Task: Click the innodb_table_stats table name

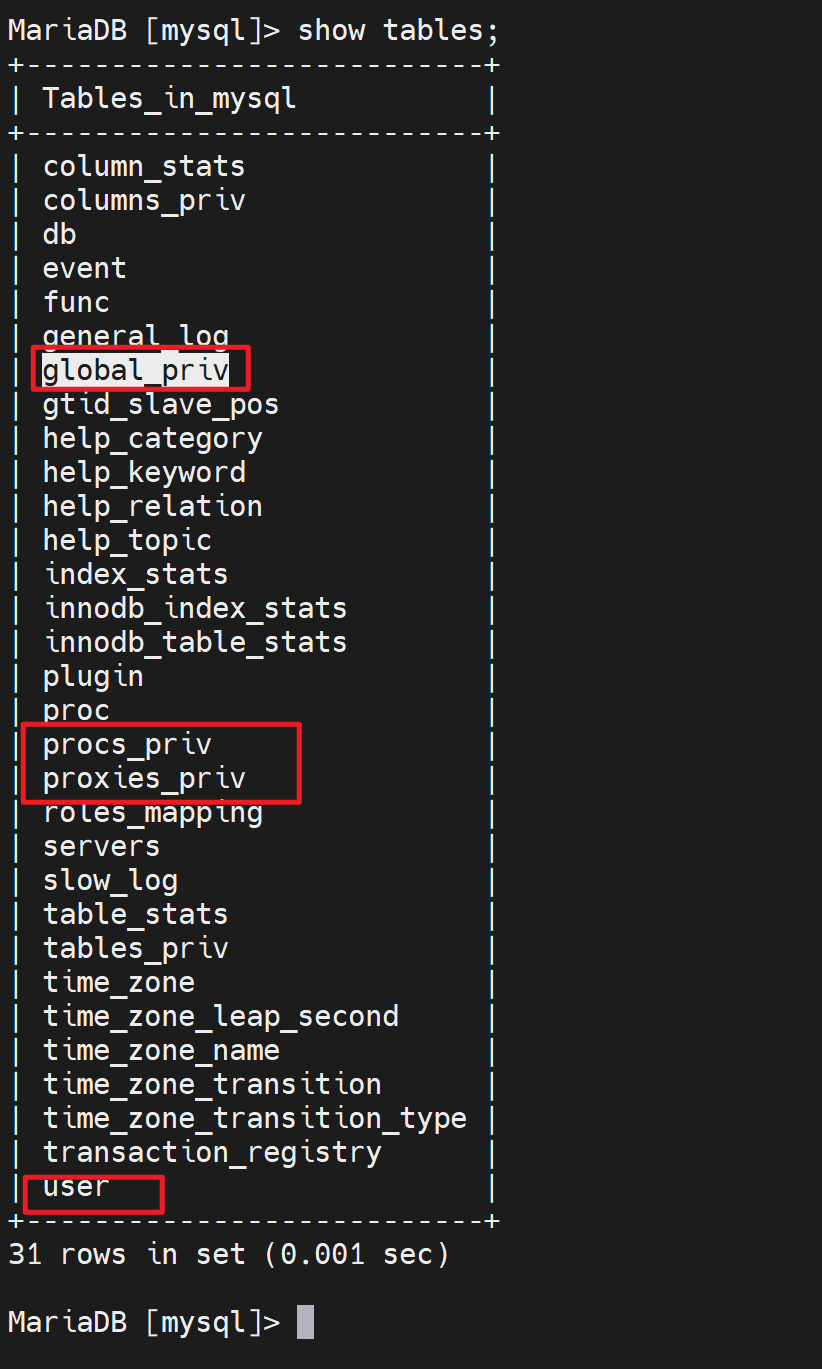Action: [195, 642]
